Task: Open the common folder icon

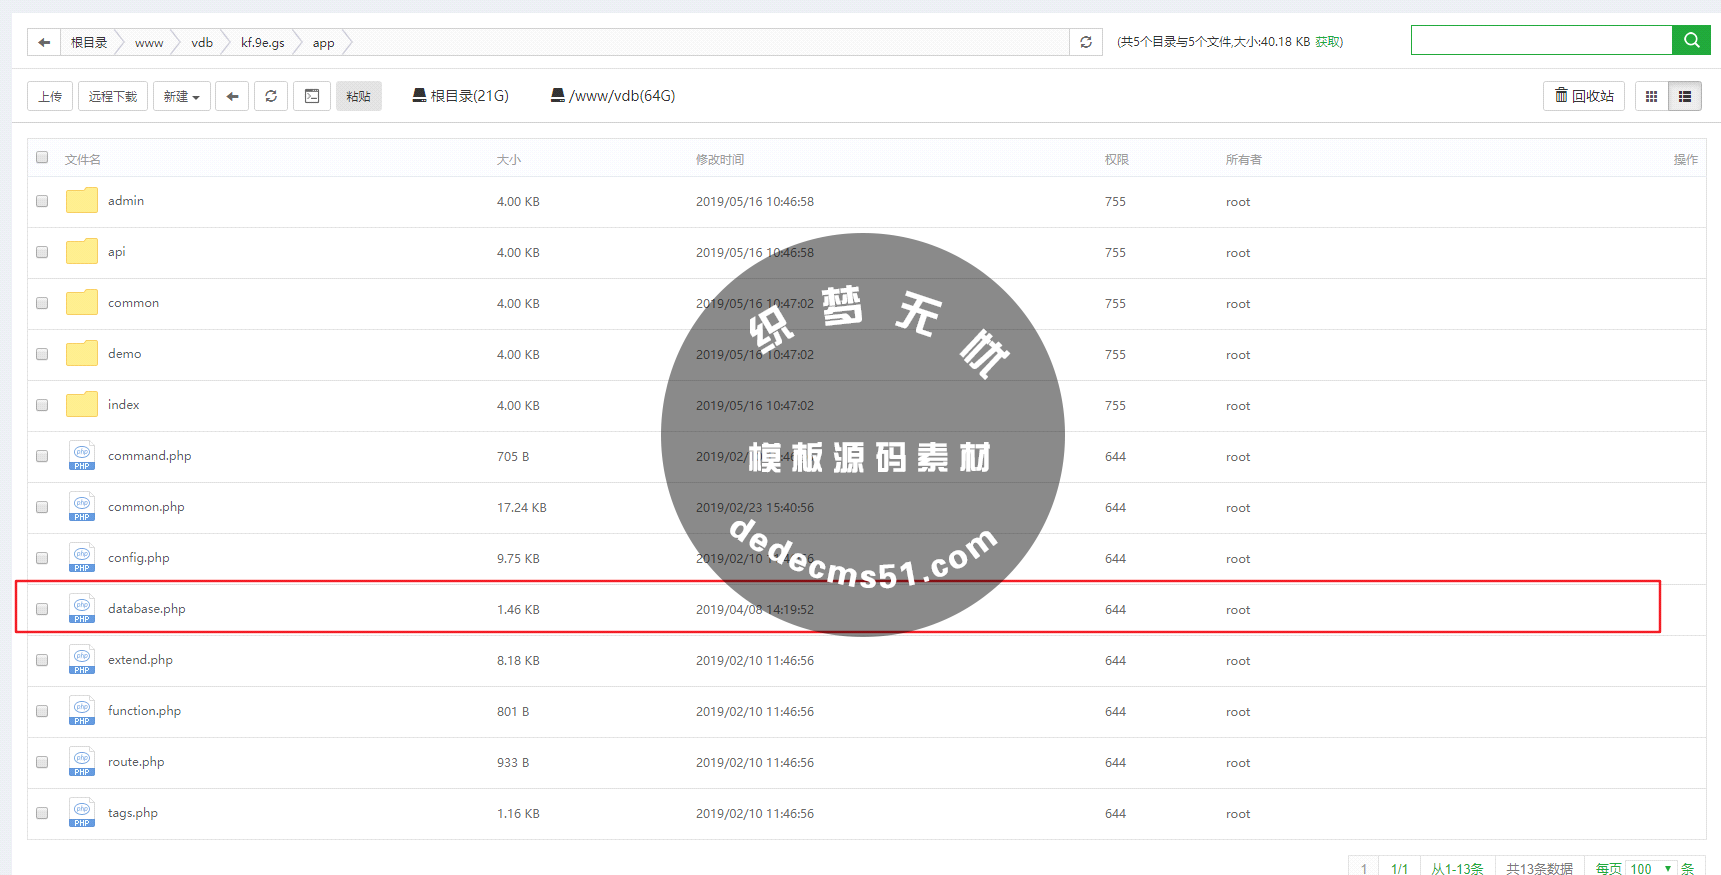Action: 82,303
